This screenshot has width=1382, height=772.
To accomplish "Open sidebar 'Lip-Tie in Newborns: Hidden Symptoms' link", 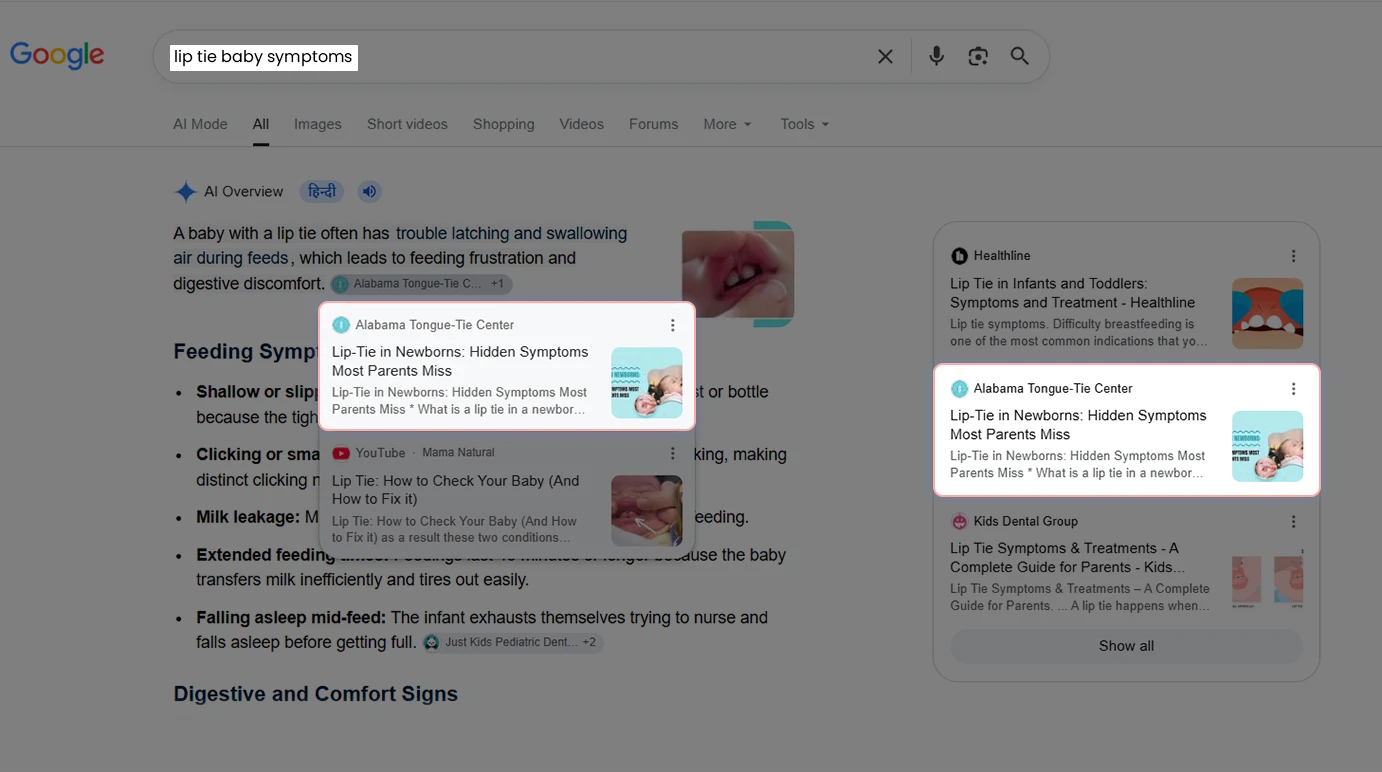I will (x=1078, y=425).
